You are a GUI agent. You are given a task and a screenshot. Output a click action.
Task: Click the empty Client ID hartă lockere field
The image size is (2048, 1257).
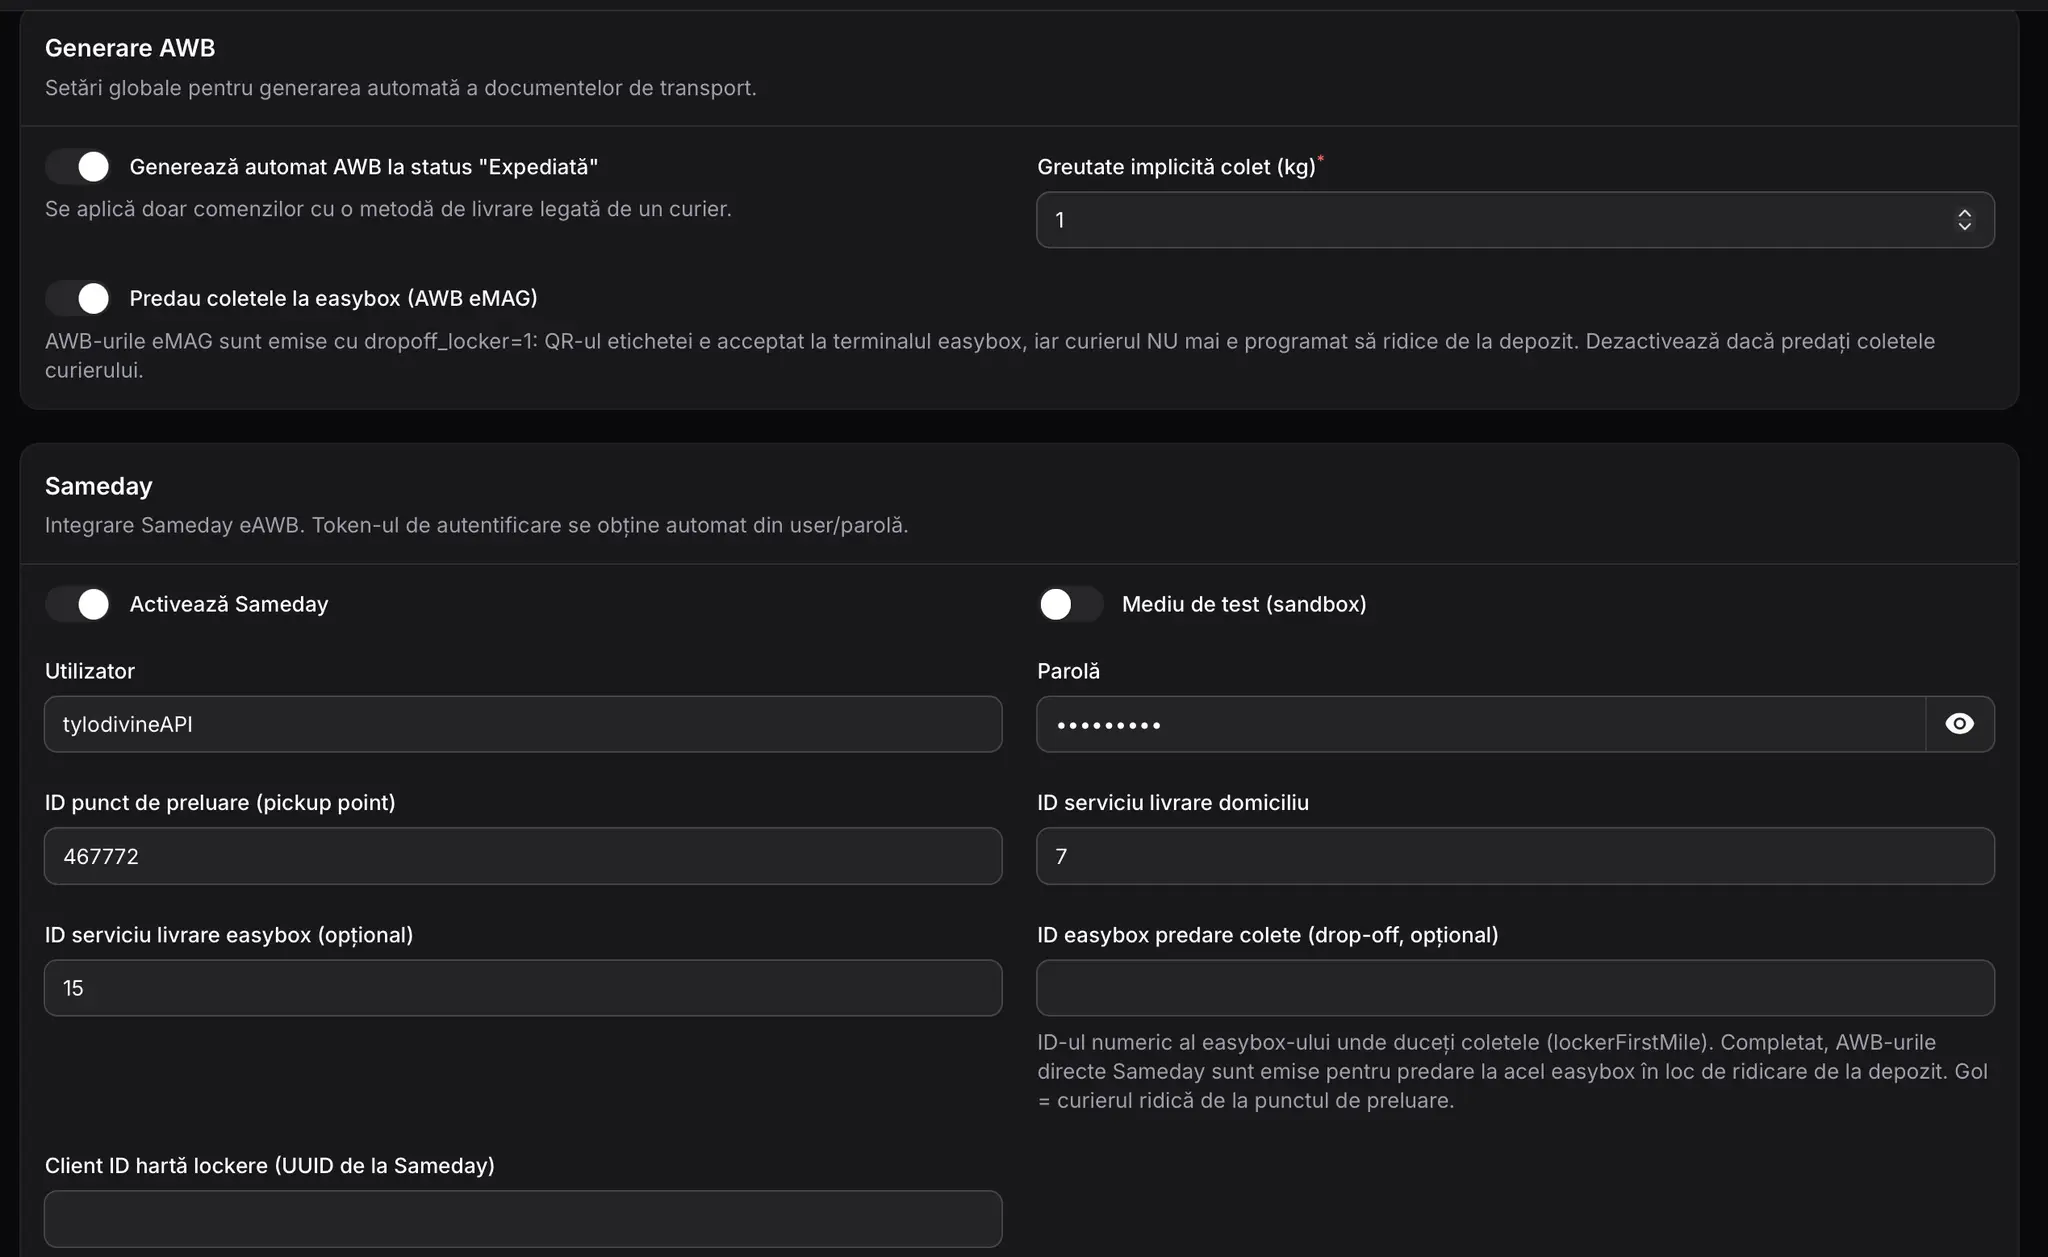tap(523, 1219)
